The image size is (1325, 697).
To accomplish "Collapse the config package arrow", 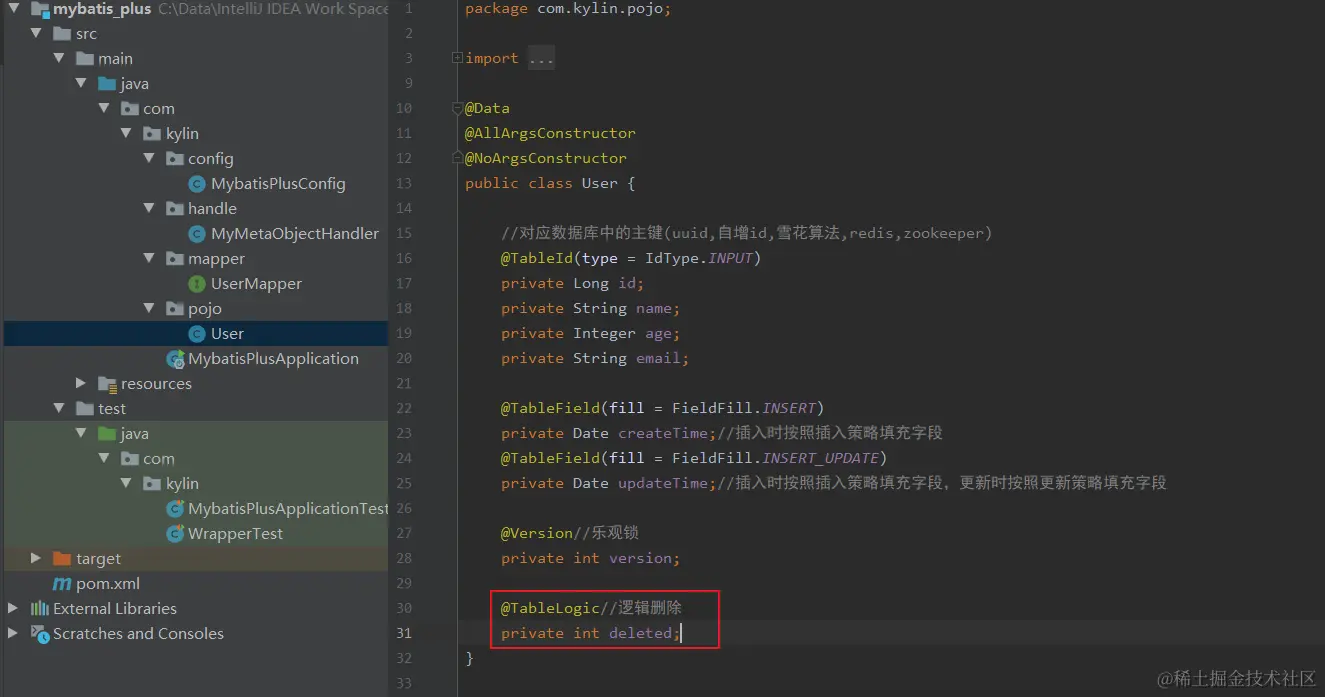I will (149, 158).
